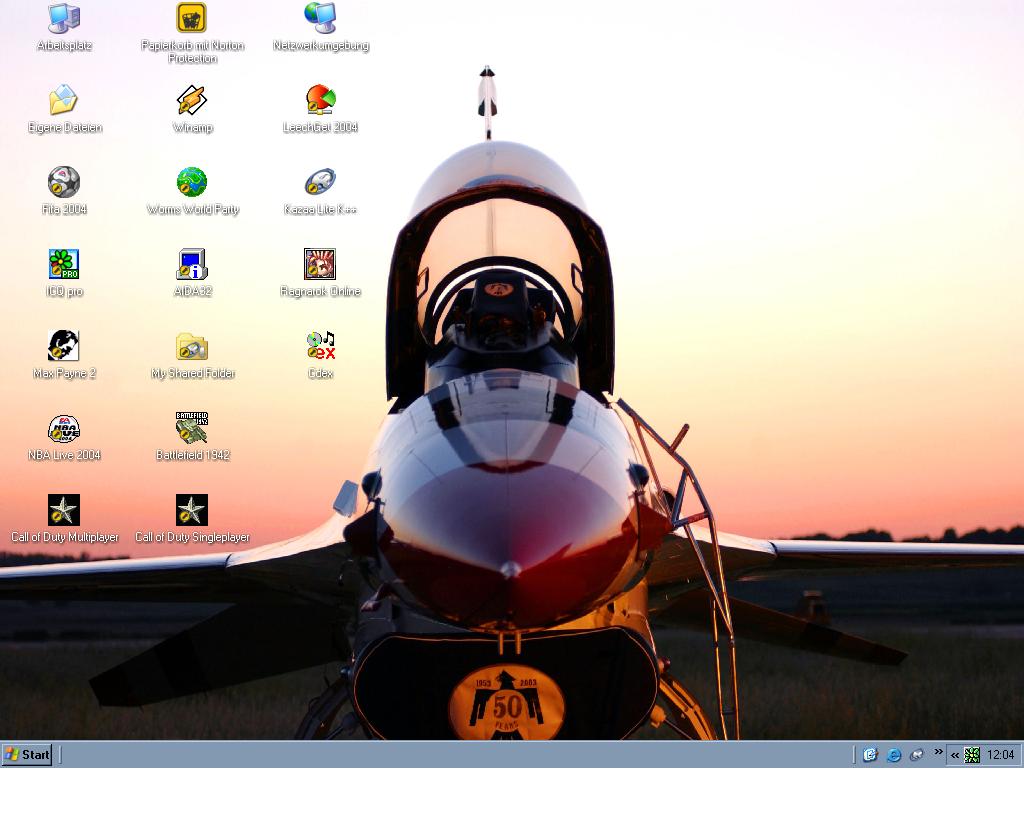Select the Kazaa Lite K++ shortcut
Screen dimensions: 1024x816
pos(320,182)
